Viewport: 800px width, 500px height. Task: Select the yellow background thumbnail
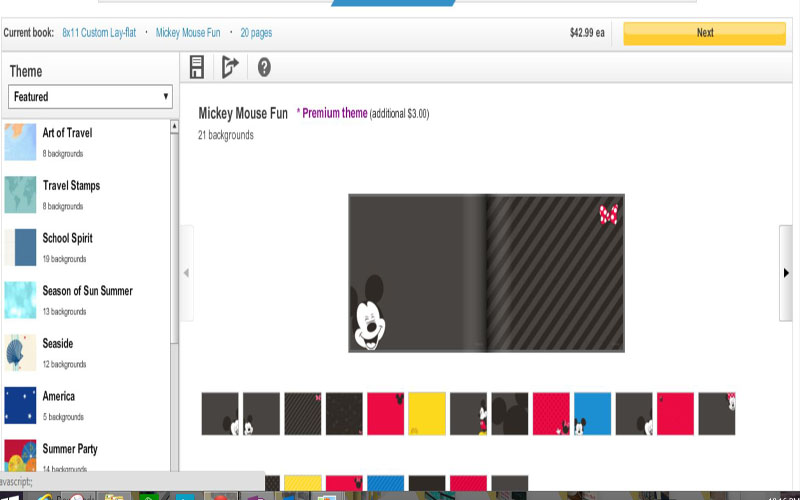tap(427, 414)
